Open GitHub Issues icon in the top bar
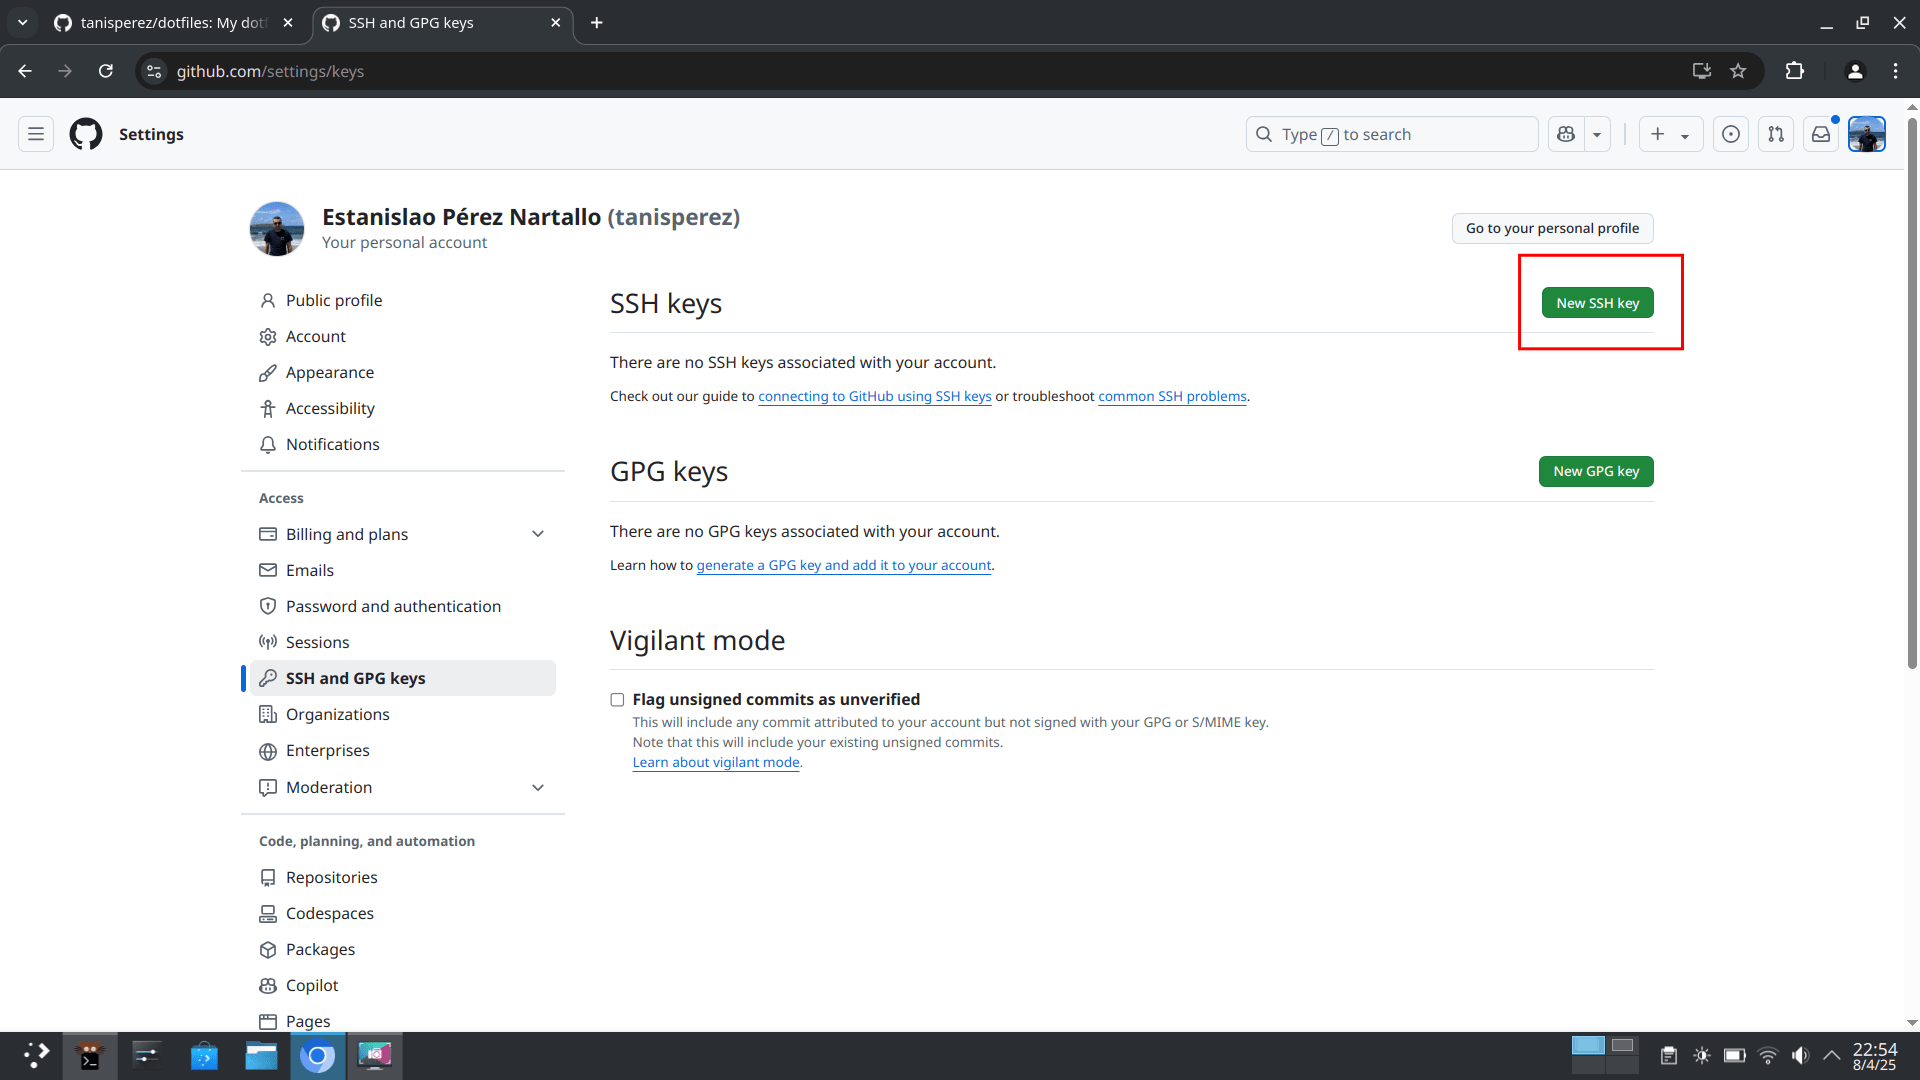 click(1730, 133)
